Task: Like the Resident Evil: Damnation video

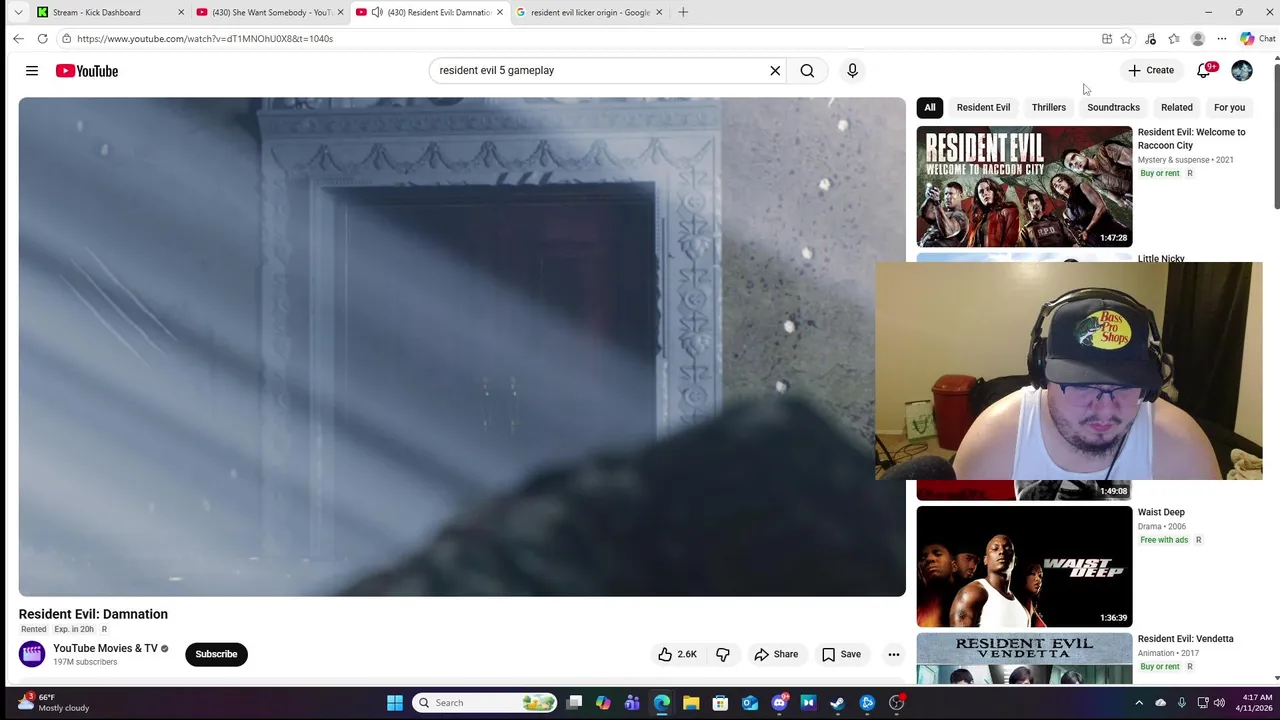Action: click(677, 654)
